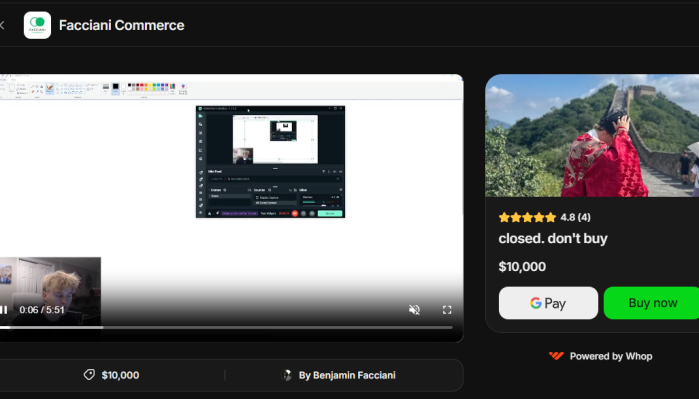Click the $10,000 price under the video
The width and height of the screenshot is (699, 399).
(120, 375)
